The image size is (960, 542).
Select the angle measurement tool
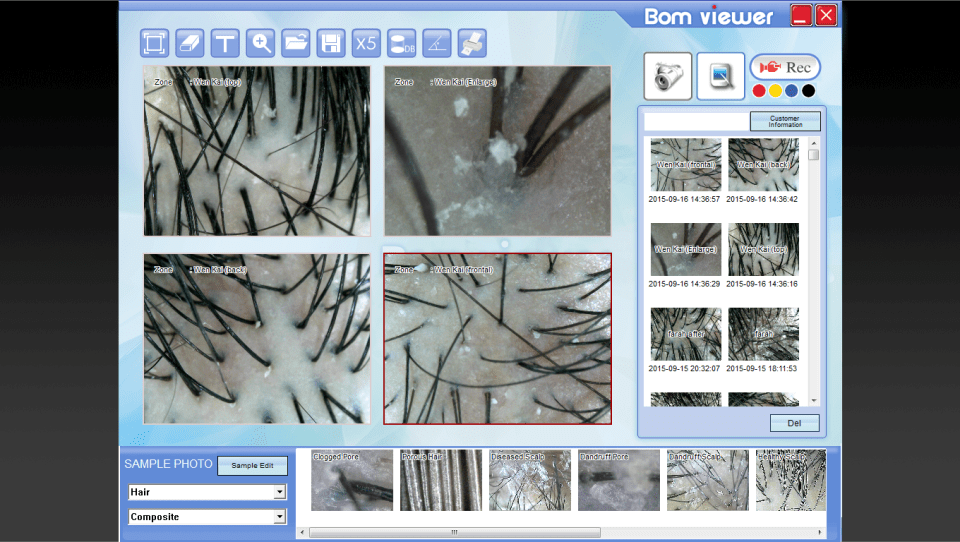click(436, 43)
